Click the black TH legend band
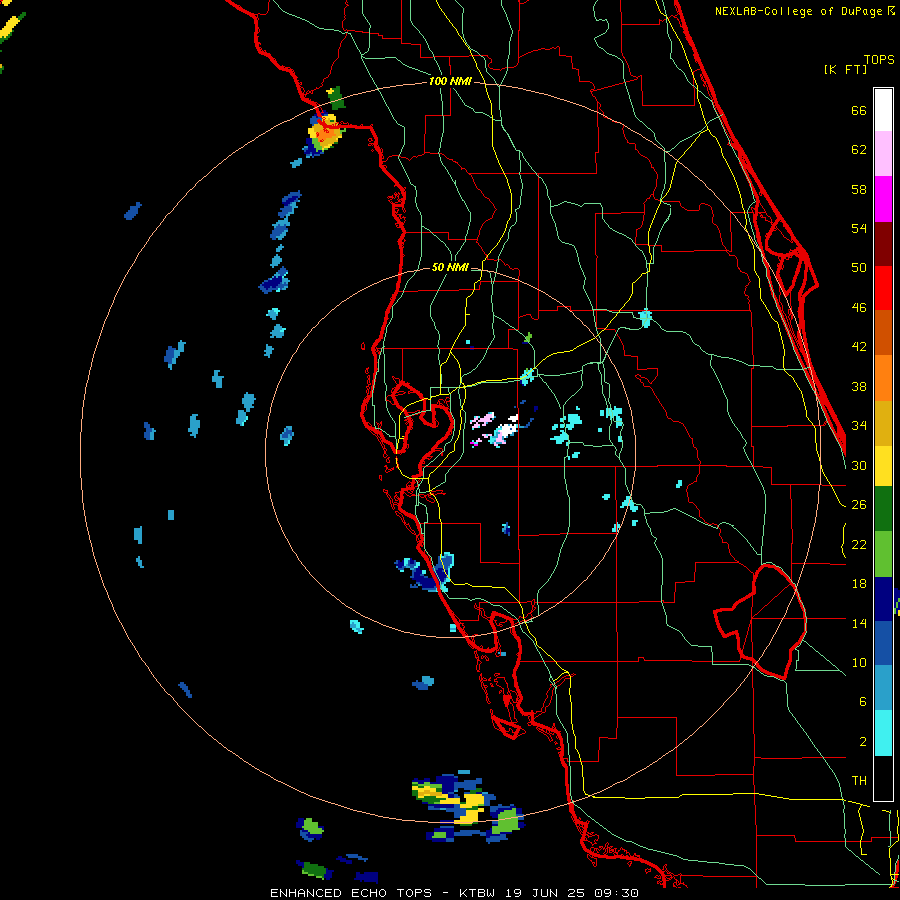Screen dimensions: 900x900 point(883,778)
